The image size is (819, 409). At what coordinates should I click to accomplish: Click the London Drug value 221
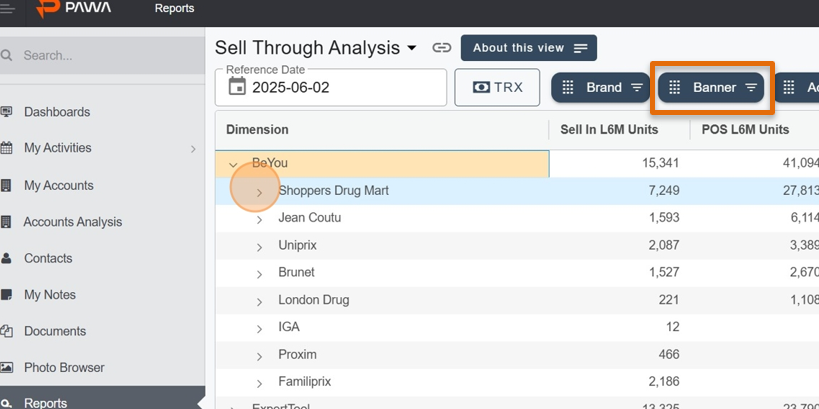coord(669,300)
